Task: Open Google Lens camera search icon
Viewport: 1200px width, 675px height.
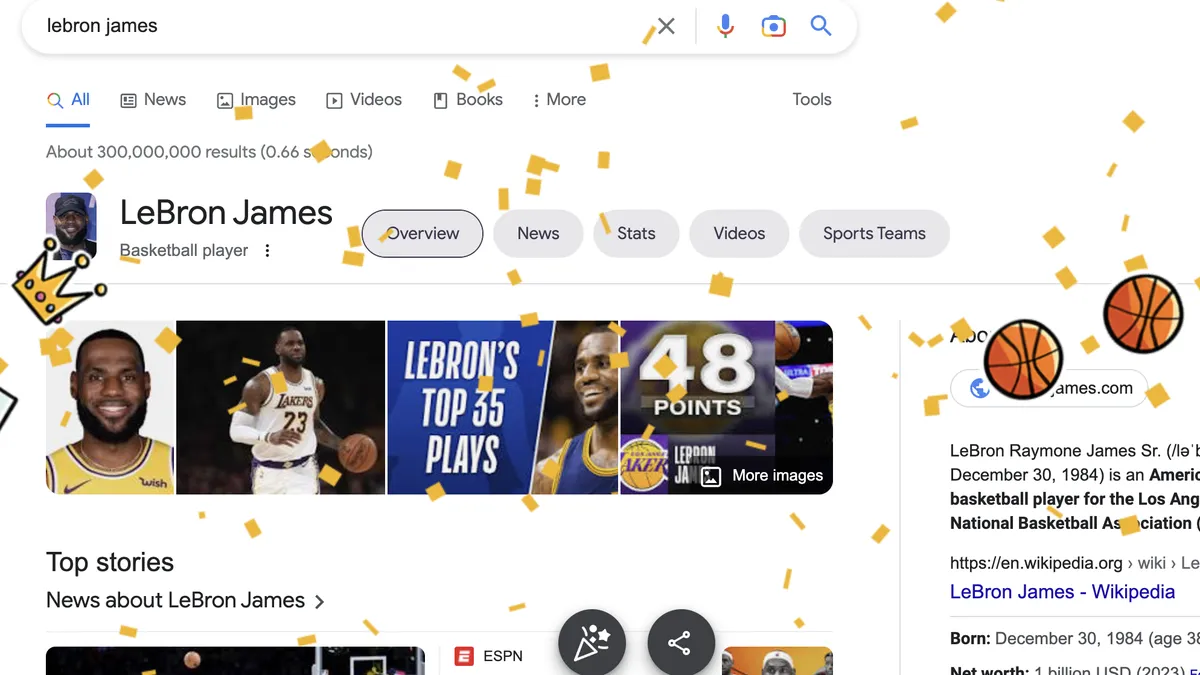Action: (773, 26)
